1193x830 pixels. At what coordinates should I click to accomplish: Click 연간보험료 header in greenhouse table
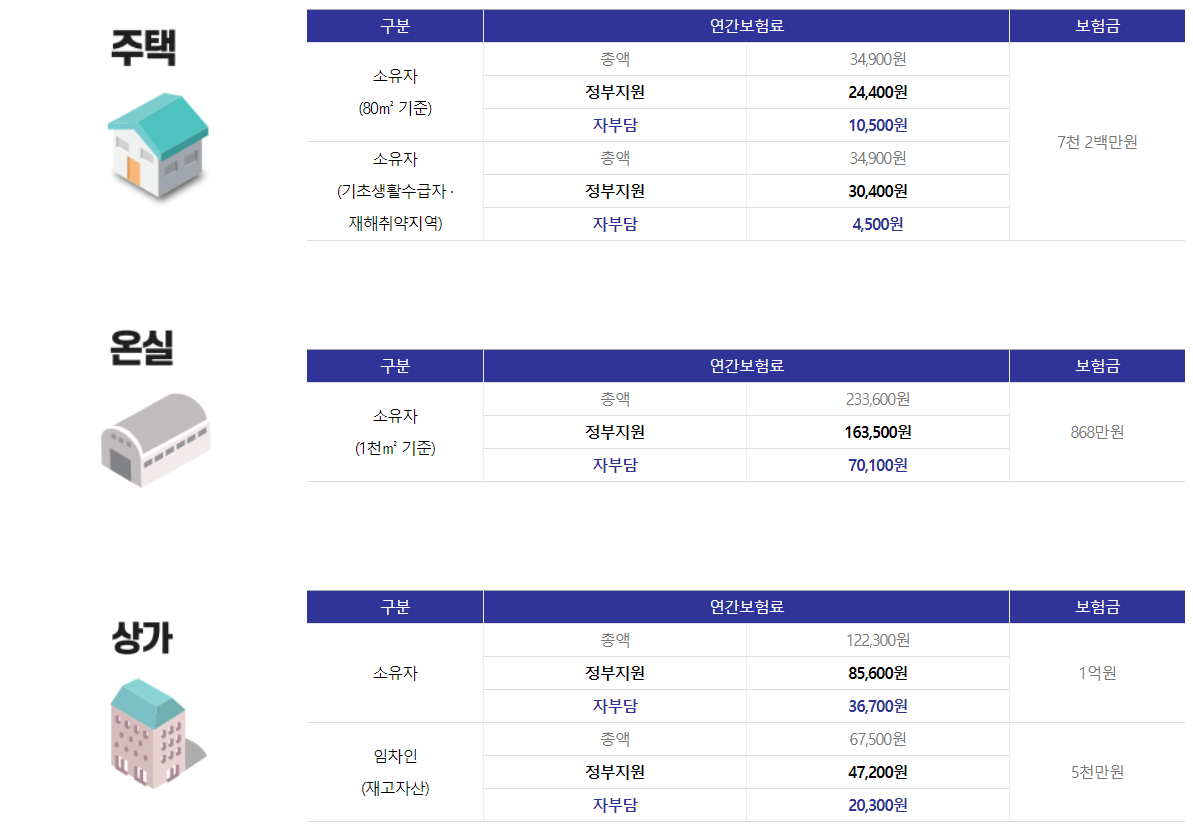click(746, 366)
